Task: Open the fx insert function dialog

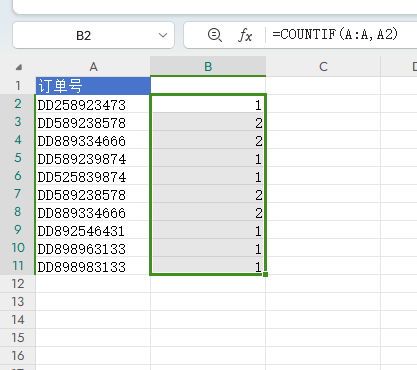Action: coord(245,35)
